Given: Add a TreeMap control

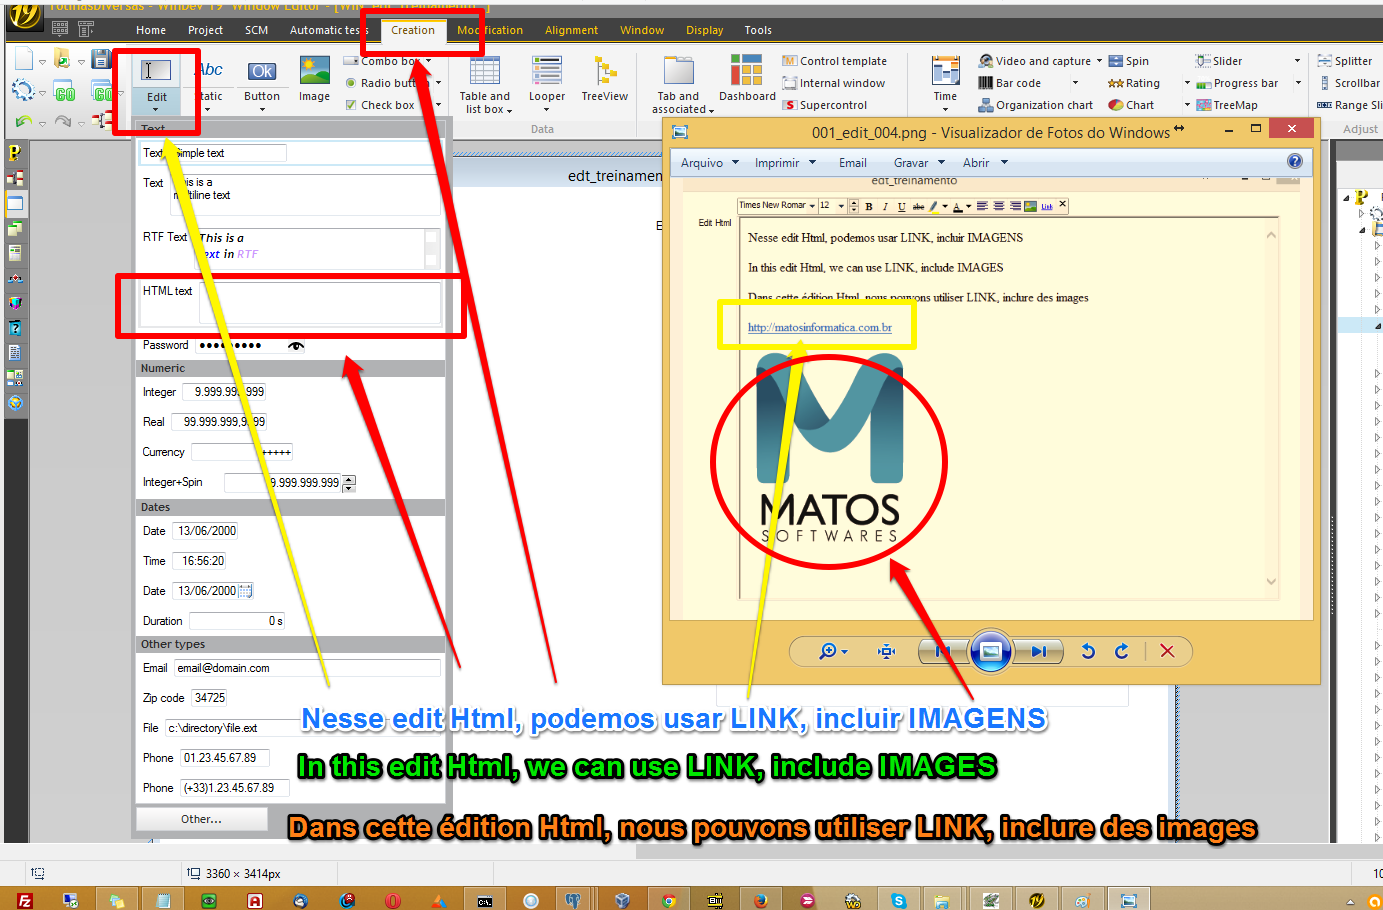Looking at the screenshot, I should point(1227,105).
